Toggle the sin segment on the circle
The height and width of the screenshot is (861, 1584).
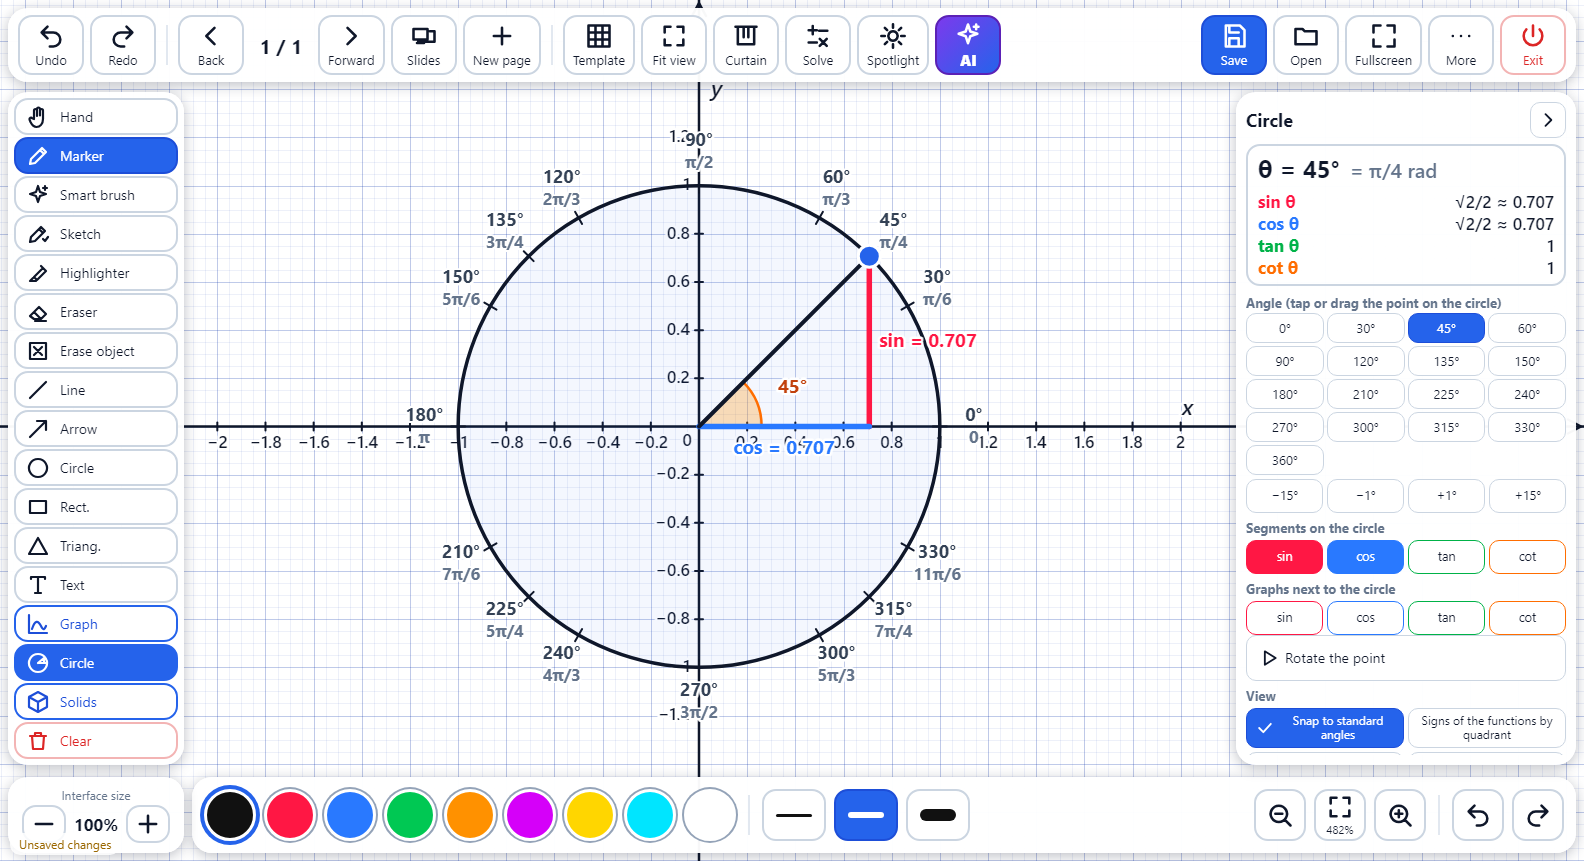1285,557
